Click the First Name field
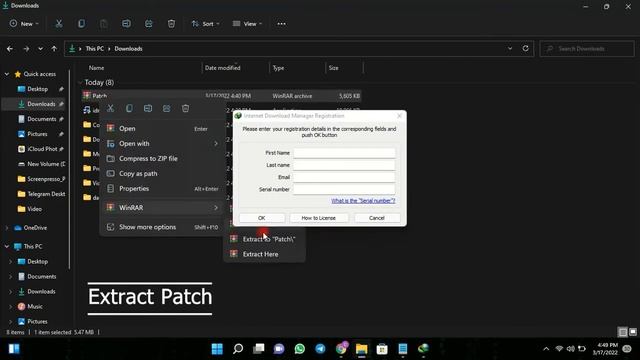This screenshot has width=640, height=360. point(344,153)
